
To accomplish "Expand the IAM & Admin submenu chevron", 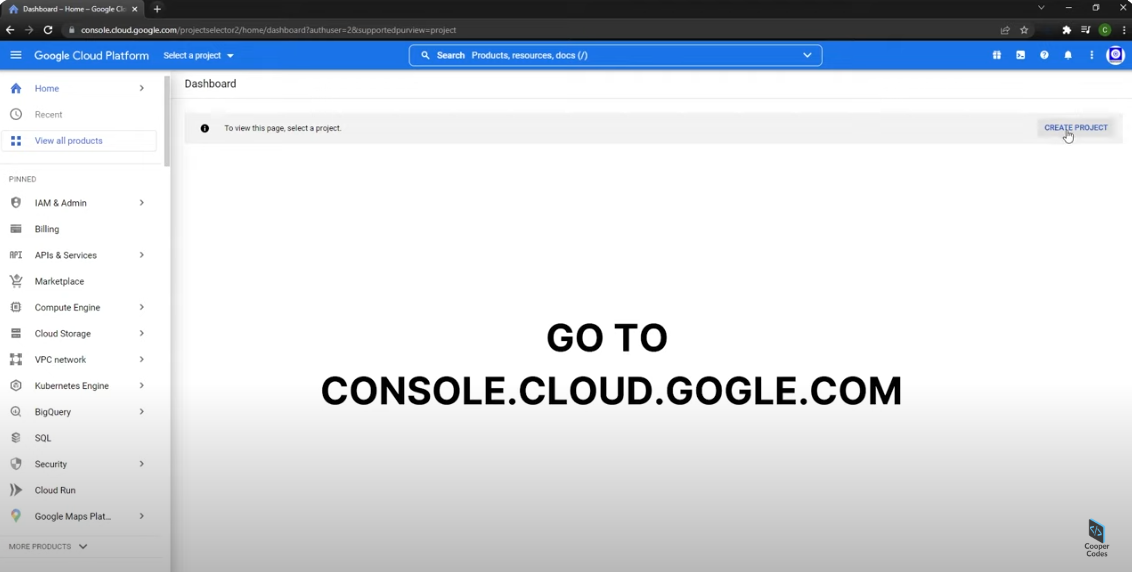I will click(x=142, y=203).
